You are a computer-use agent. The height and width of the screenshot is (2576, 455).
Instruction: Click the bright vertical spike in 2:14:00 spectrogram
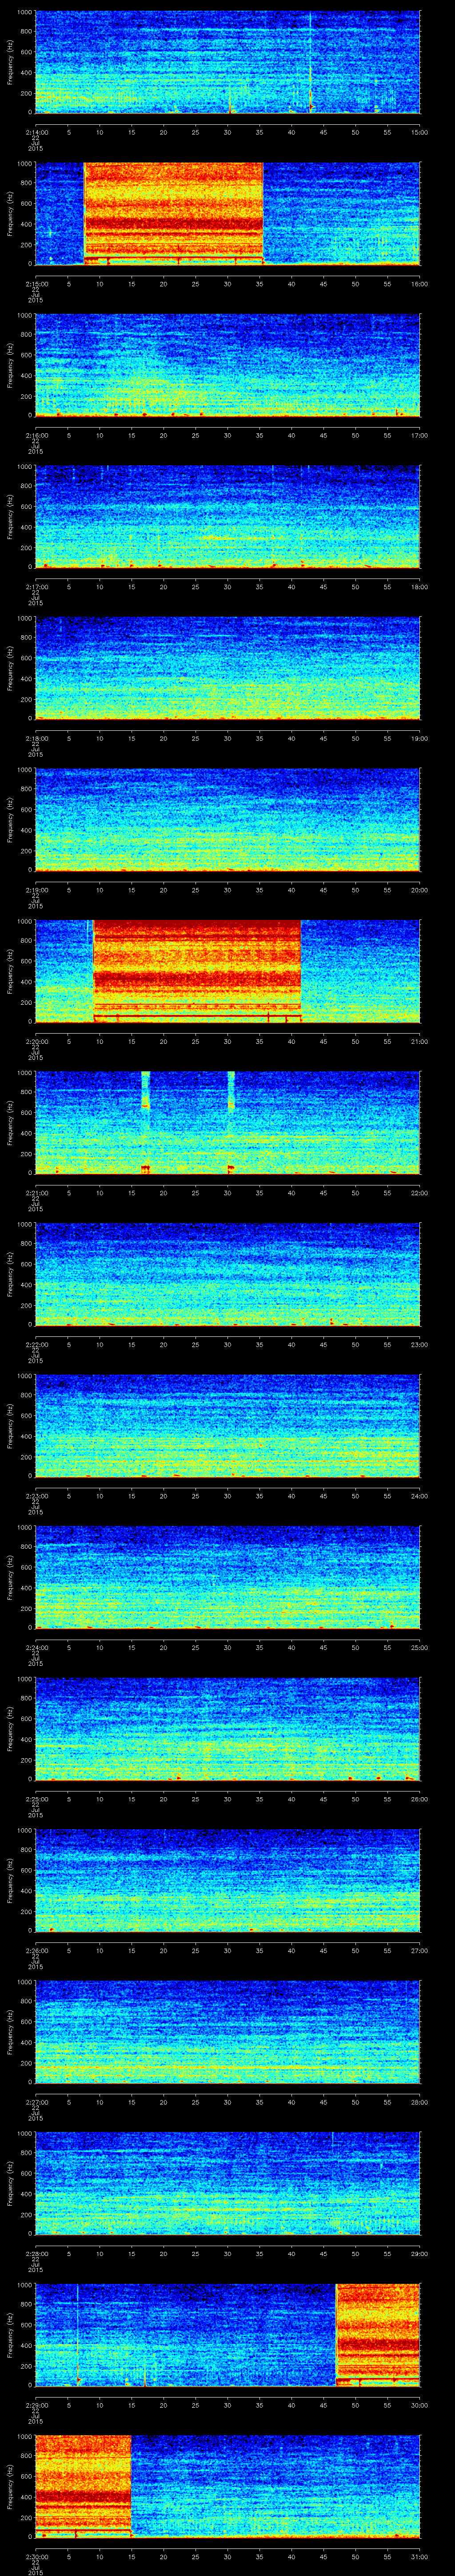click(310, 60)
